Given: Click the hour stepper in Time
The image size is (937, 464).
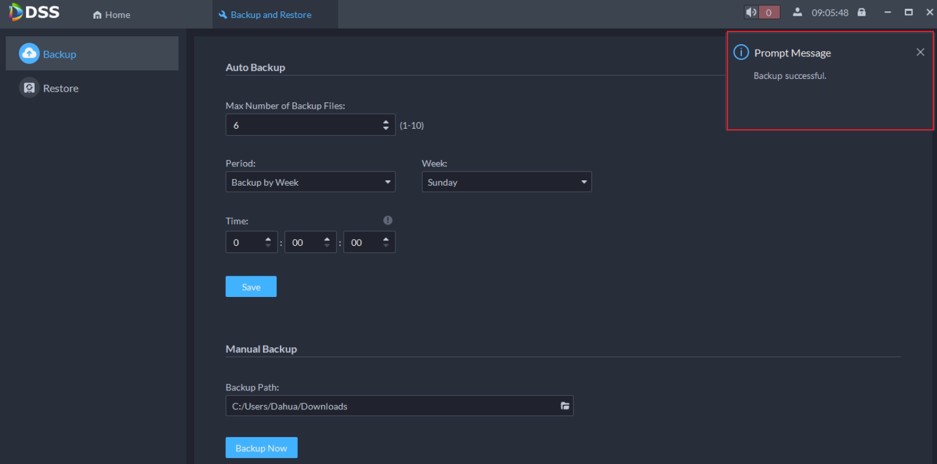Looking at the screenshot, I should click(269, 242).
